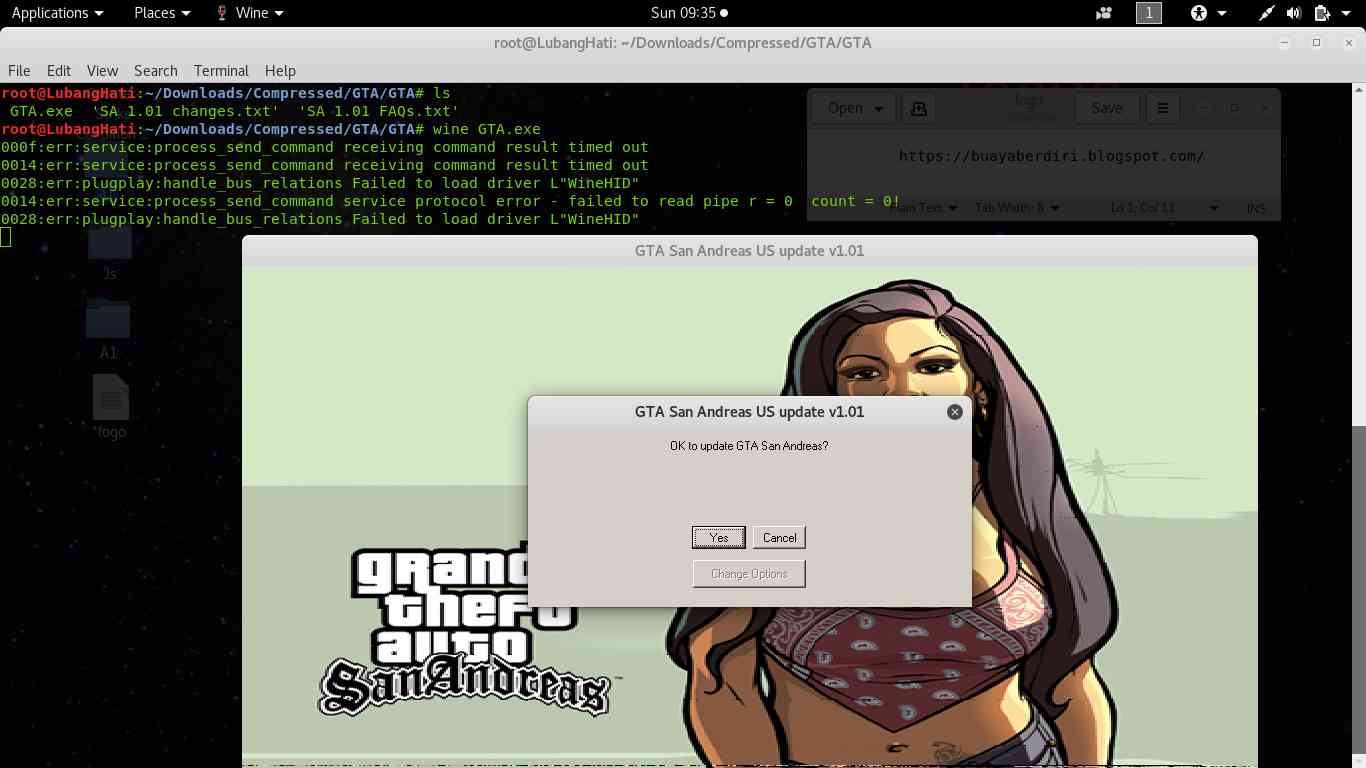Click 'SA 1.01 FAQs.txt' in terminal output

pyautogui.click(x=379, y=111)
